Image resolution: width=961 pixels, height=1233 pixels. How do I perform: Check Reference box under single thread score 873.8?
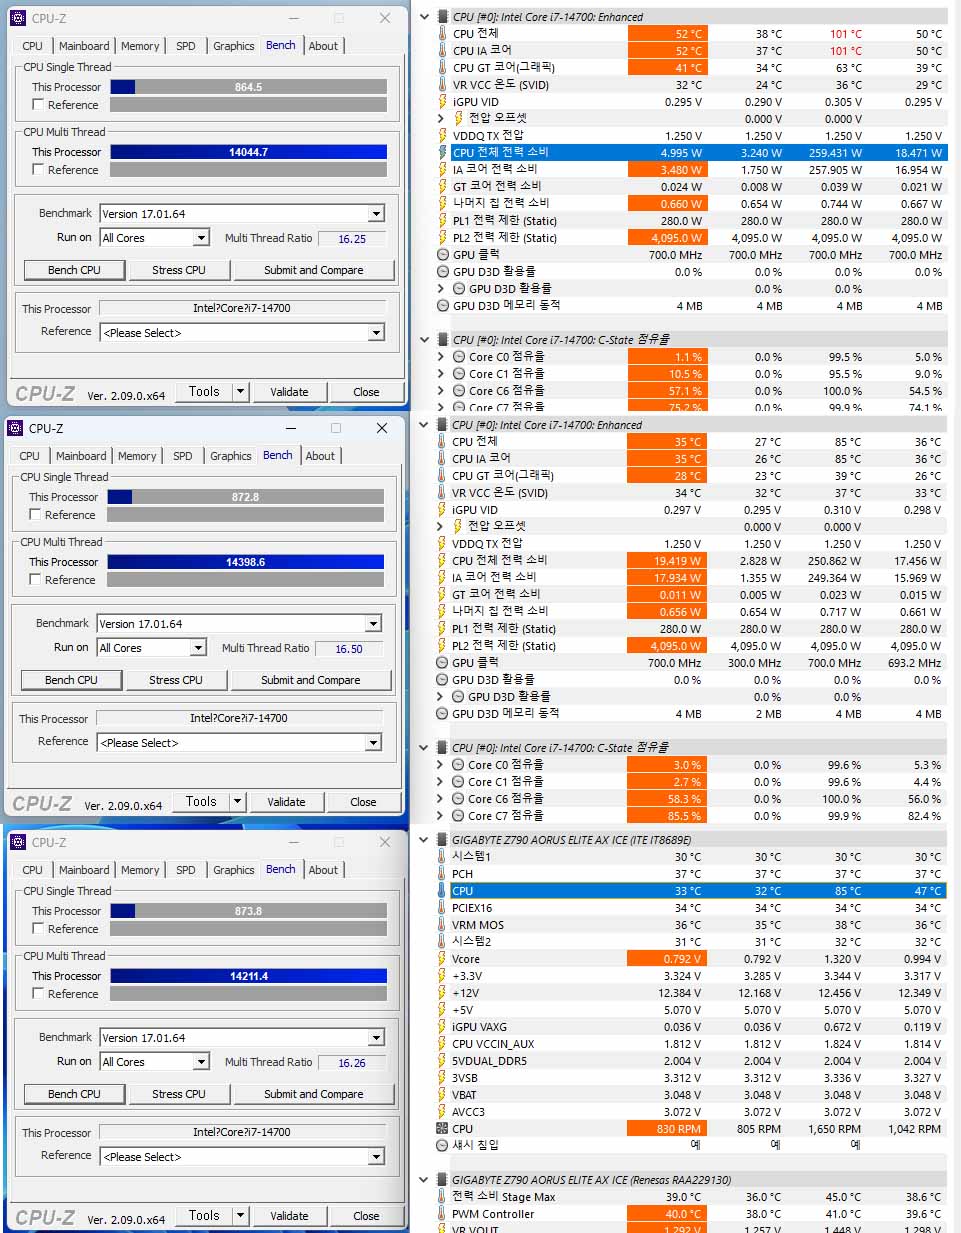(38, 929)
